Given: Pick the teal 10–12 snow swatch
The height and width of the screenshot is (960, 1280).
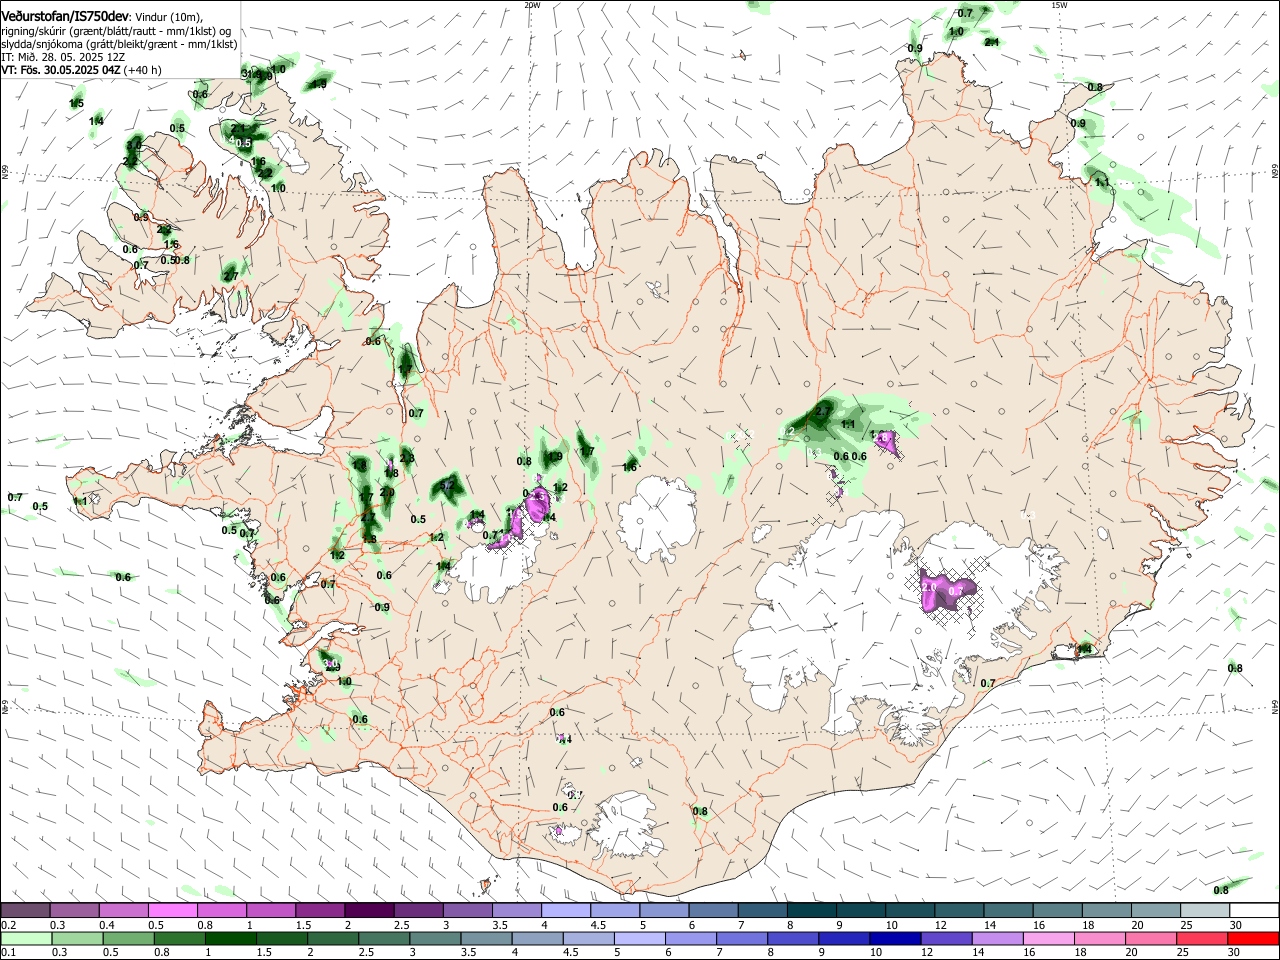Looking at the screenshot, I should click(x=910, y=911).
